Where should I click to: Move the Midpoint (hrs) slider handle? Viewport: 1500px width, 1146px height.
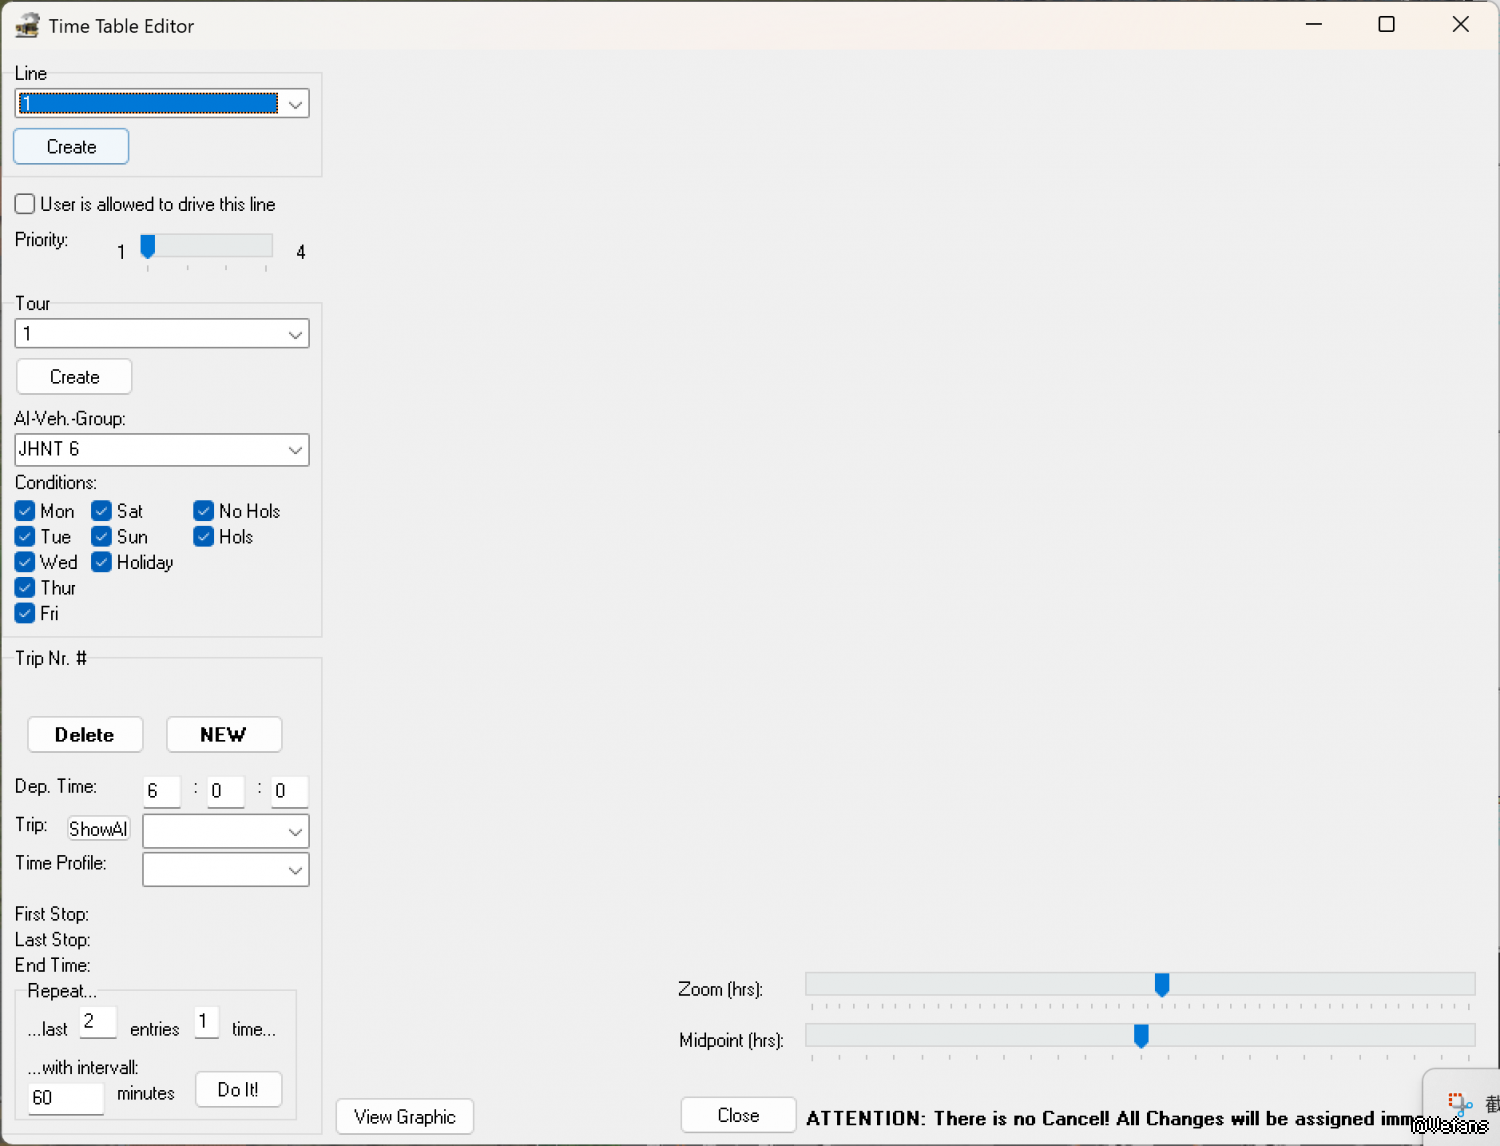point(1141,1036)
